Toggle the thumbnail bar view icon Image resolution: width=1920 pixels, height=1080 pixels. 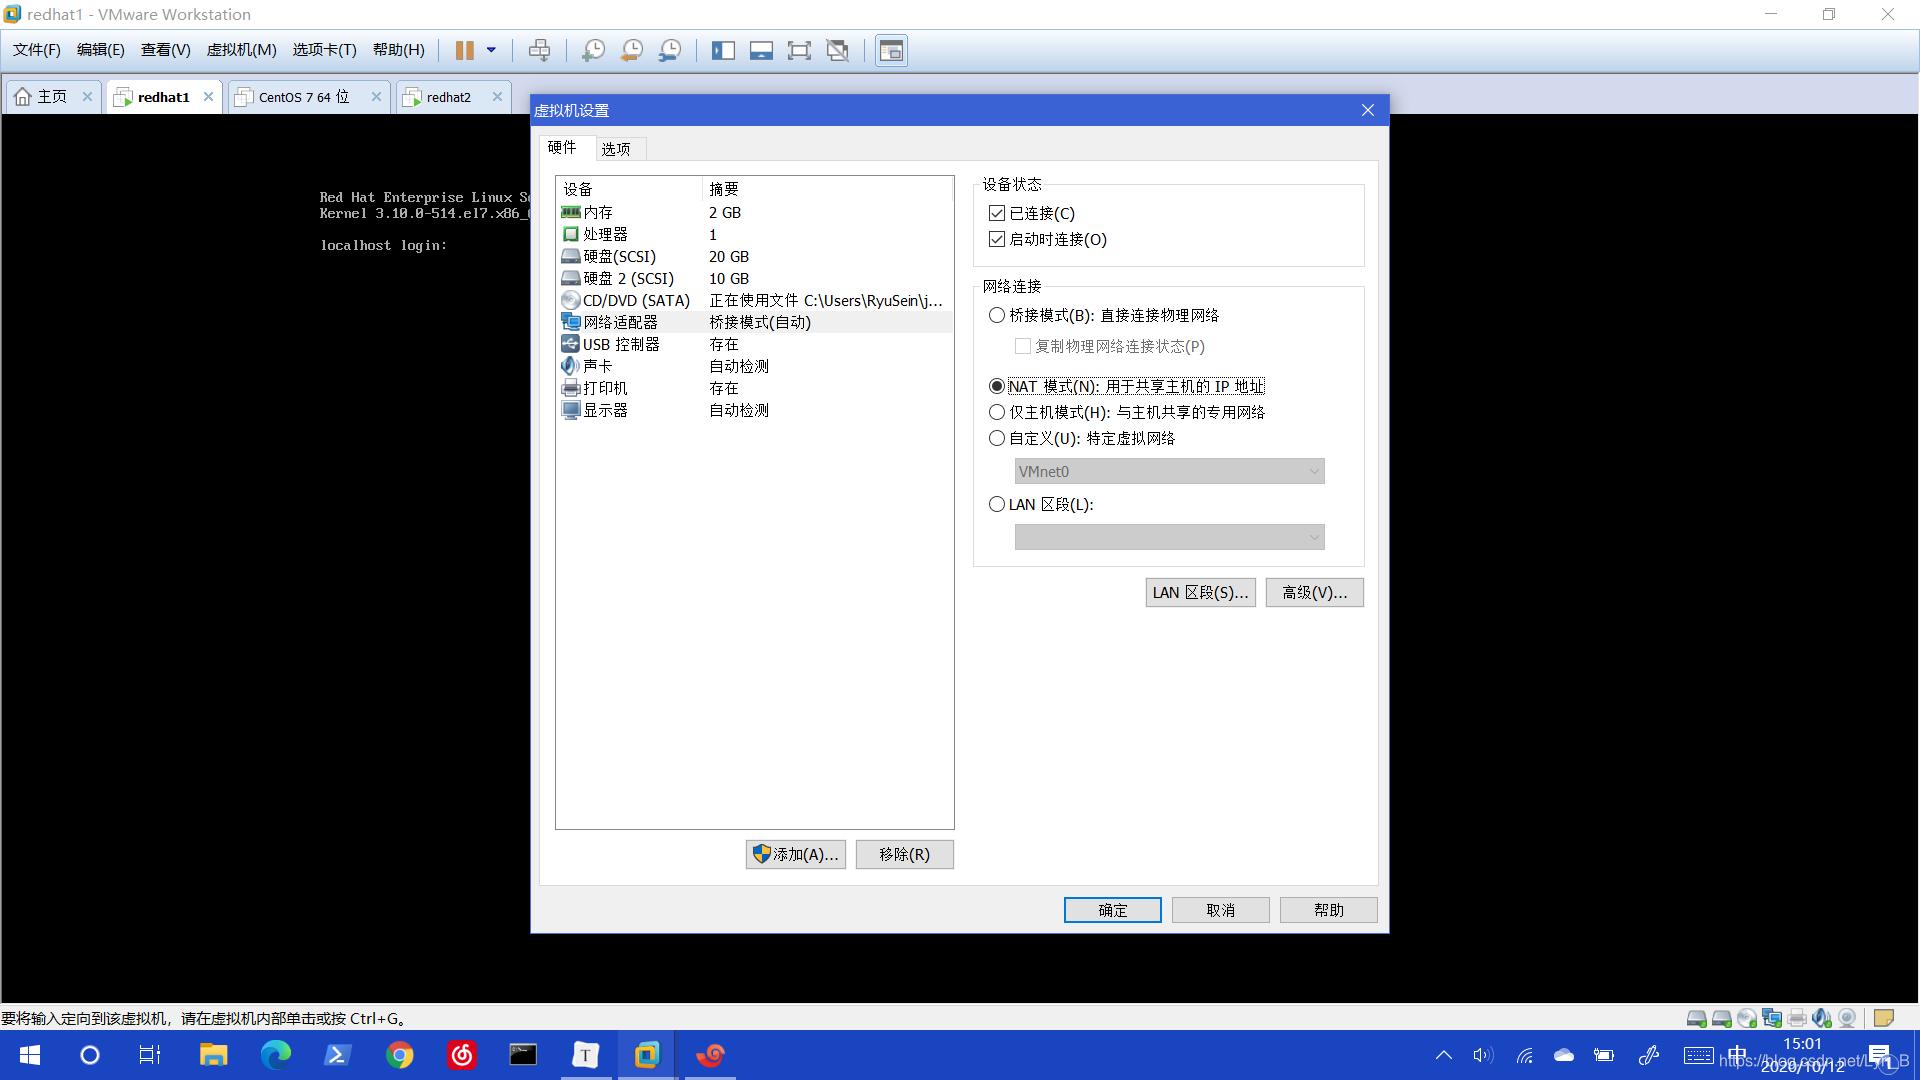tap(761, 50)
